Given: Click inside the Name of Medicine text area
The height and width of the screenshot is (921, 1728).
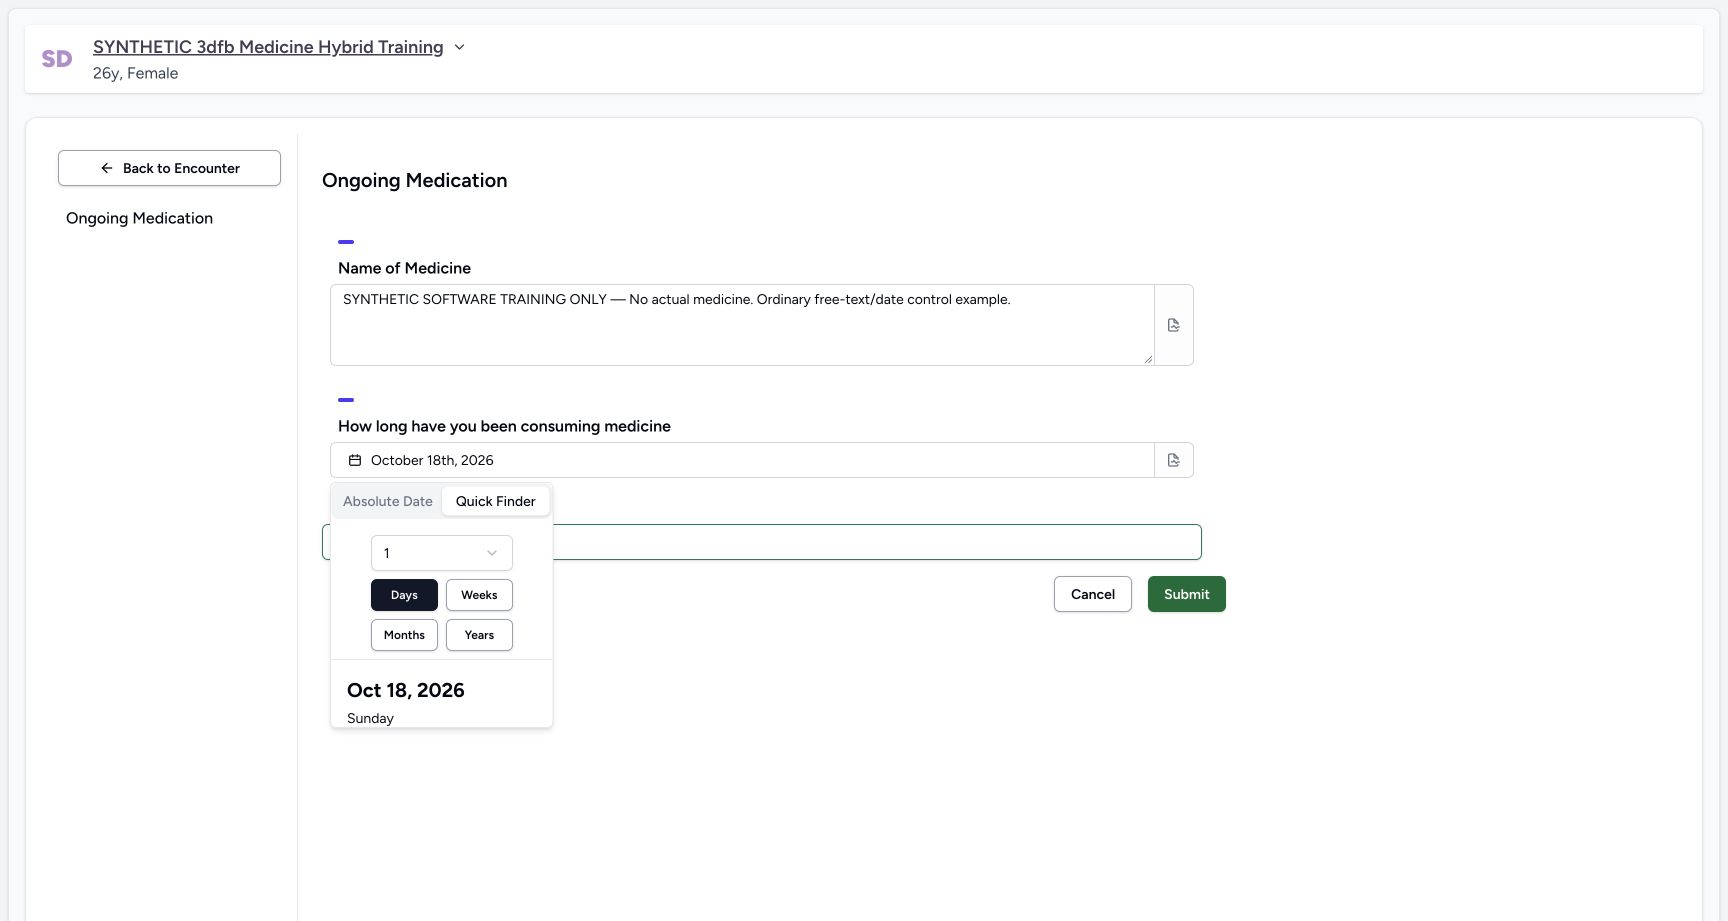Looking at the screenshot, I should [742, 325].
